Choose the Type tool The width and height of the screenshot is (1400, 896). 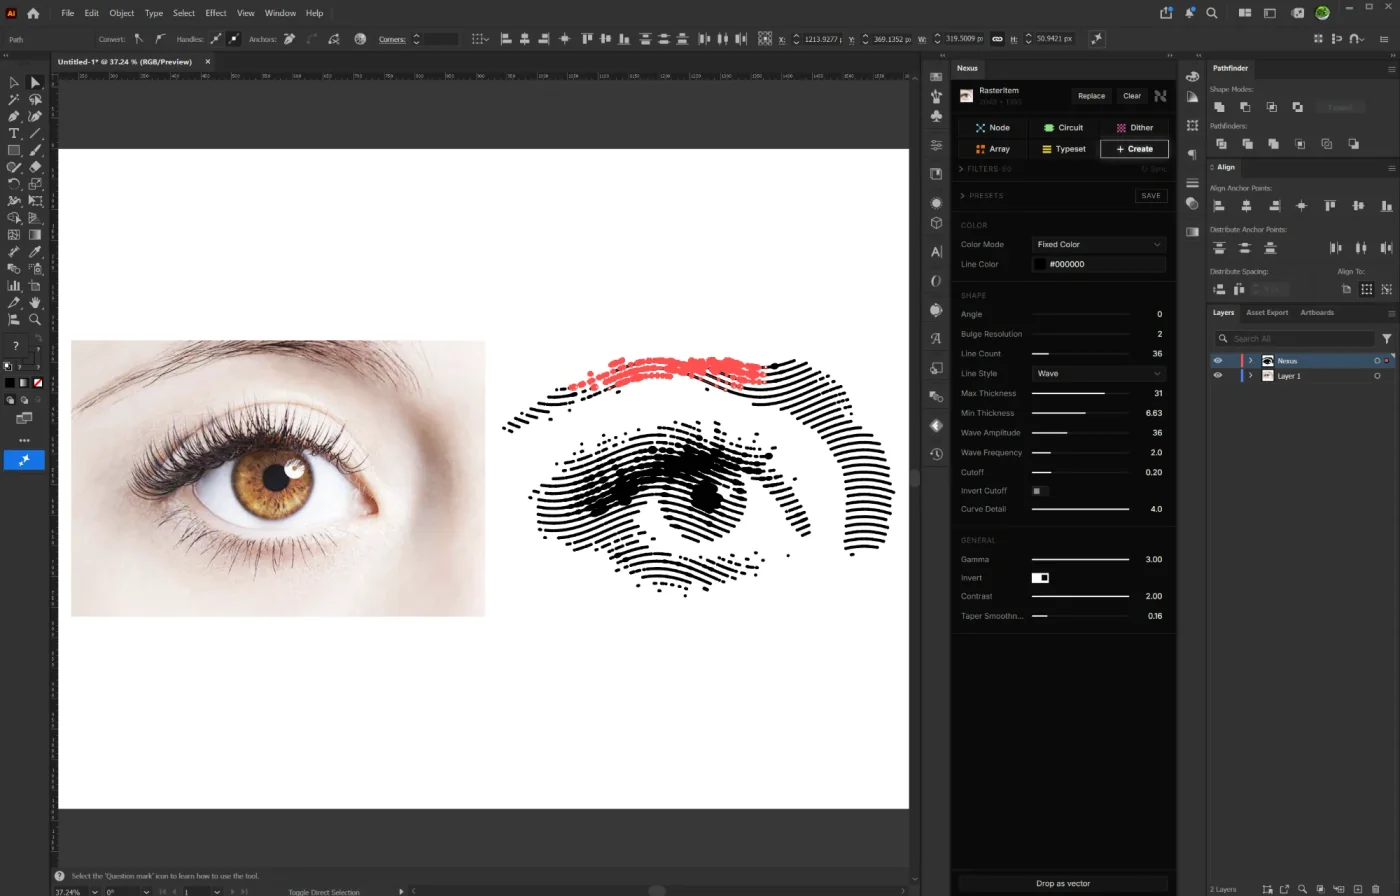point(14,133)
